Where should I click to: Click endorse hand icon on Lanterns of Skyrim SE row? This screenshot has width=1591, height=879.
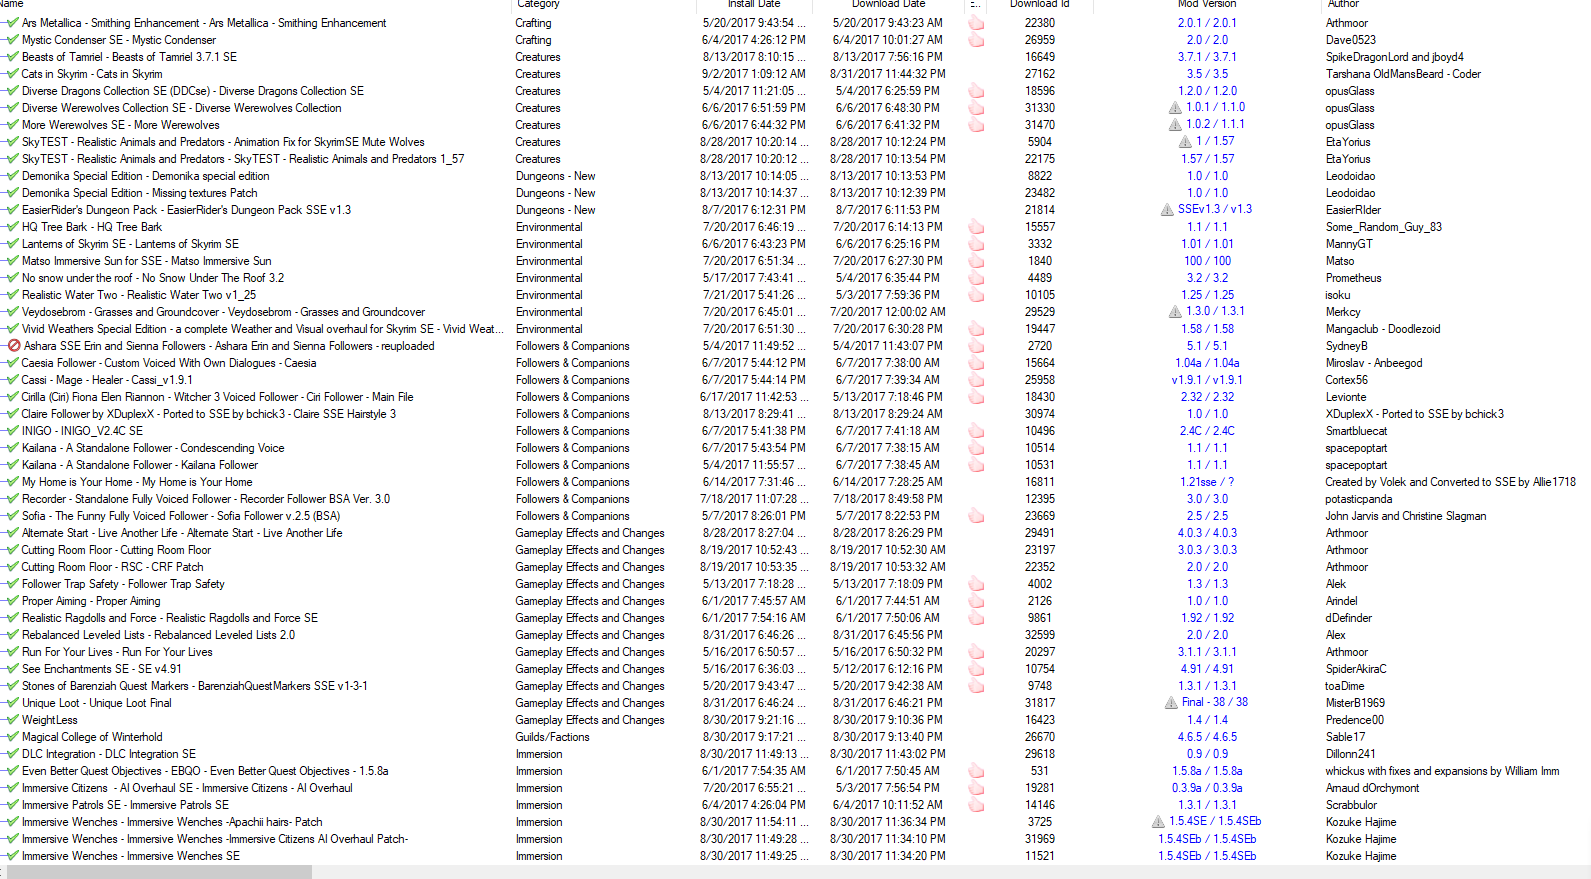point(976,244)
